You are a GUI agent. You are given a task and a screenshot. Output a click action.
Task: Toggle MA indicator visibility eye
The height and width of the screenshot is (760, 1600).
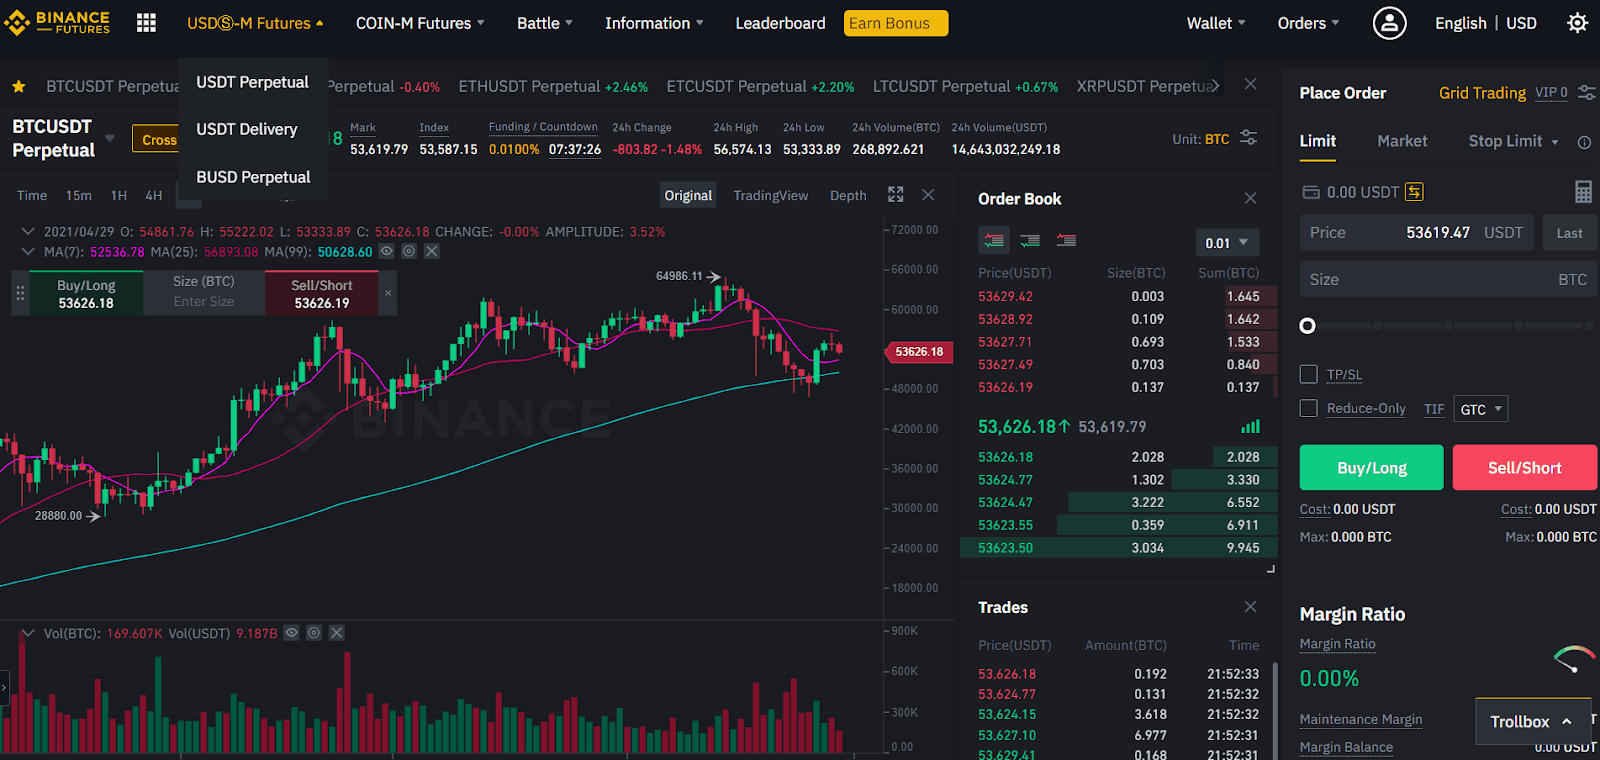click(x=386, y=251)
